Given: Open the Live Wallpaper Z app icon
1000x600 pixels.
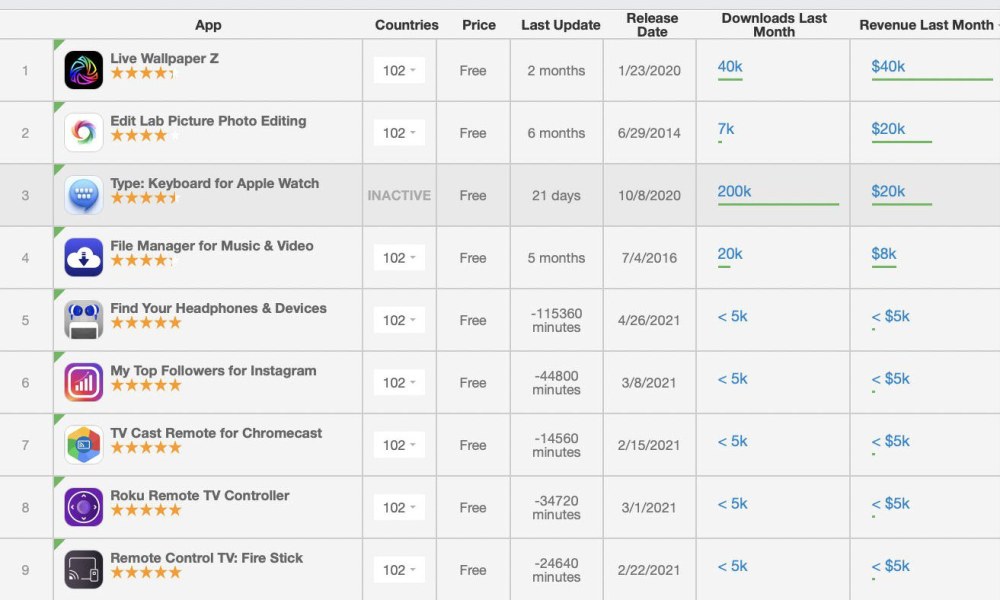Looking at the screenshot, I should [84, 70].
